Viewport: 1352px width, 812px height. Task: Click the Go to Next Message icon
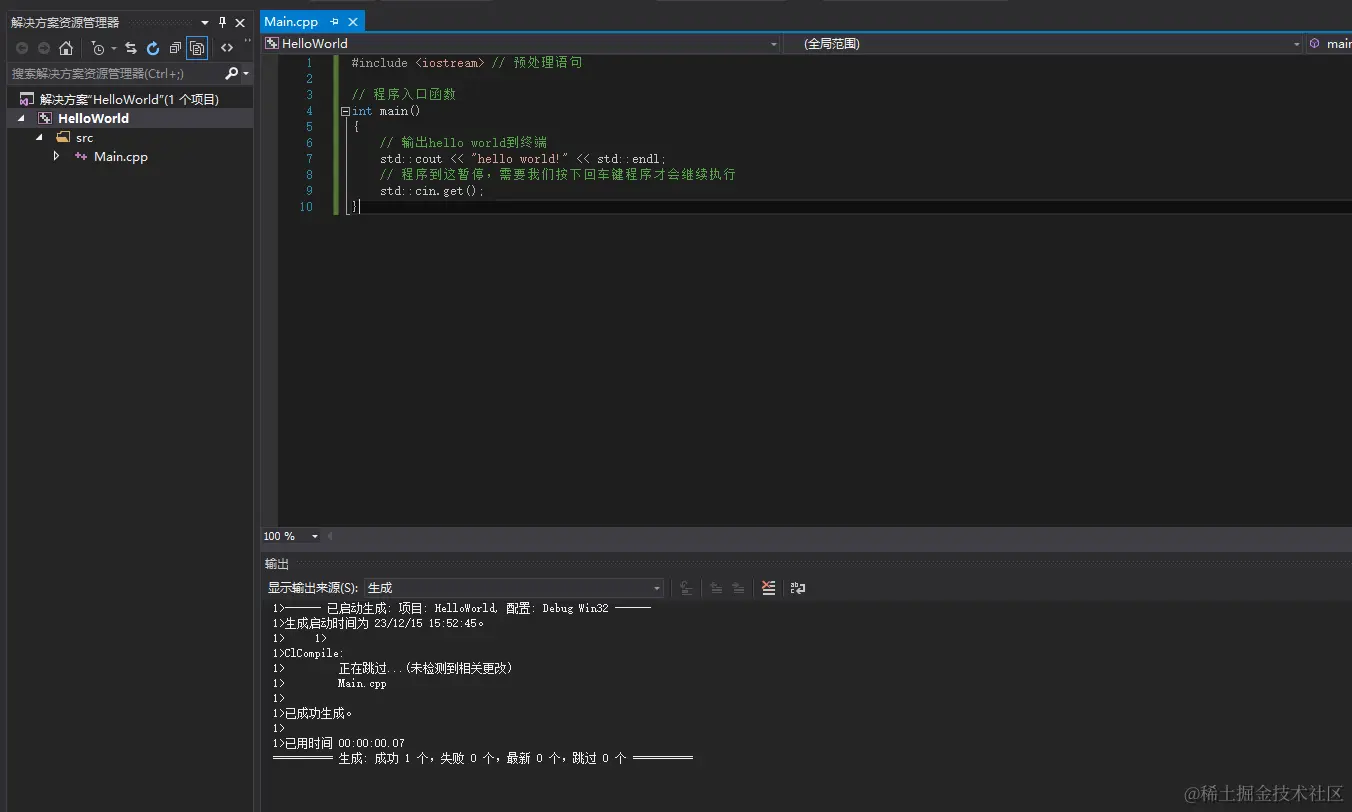pyautogui.click(x=738, y=588)
